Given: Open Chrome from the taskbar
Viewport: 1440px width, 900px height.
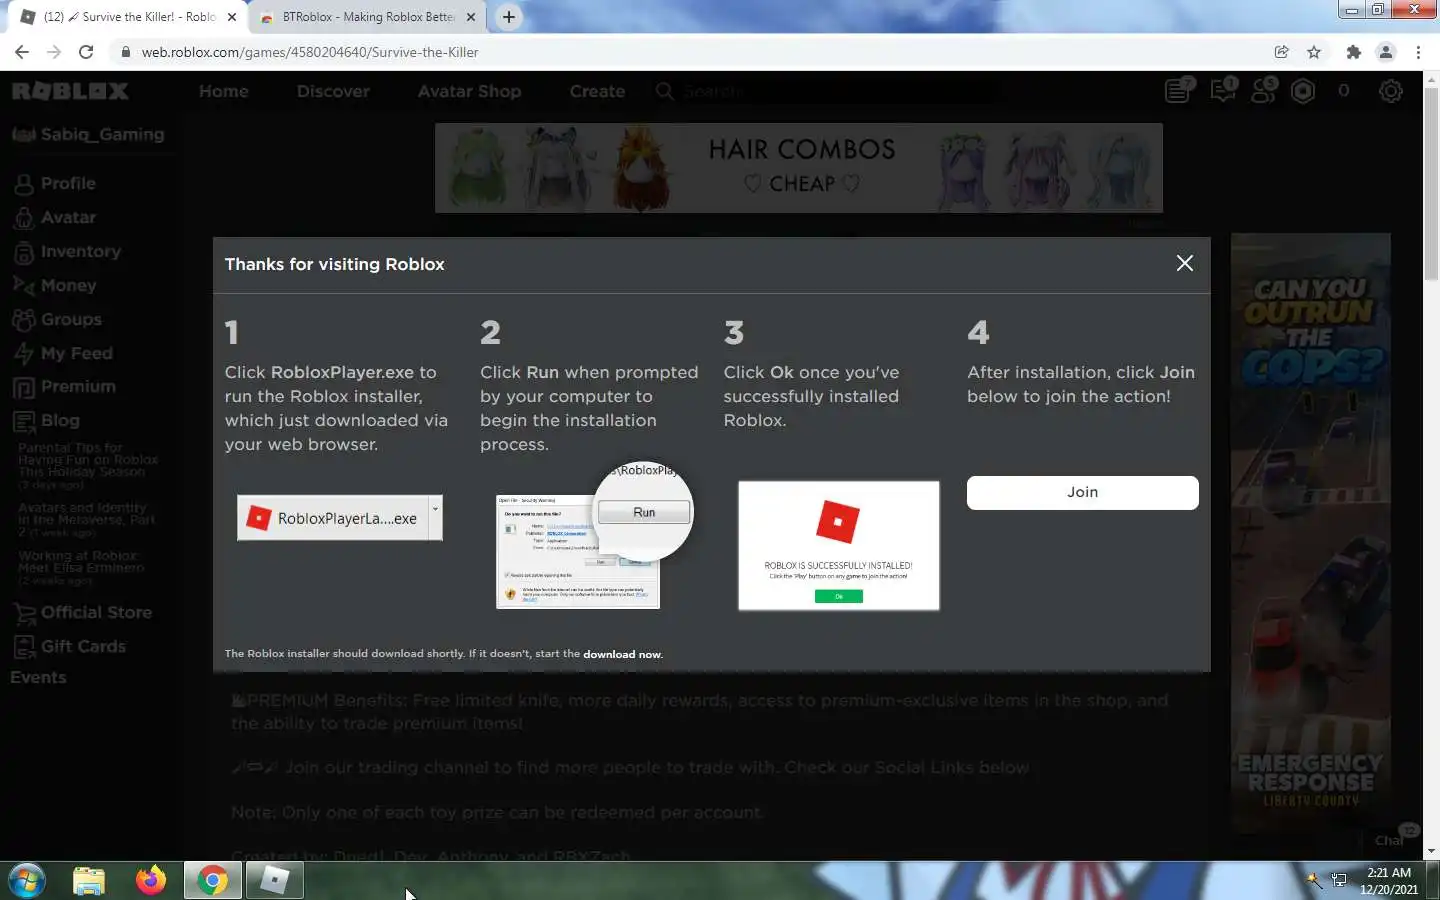Looking at the screenshot, I should pyautogui.click(x=212, y=881).
